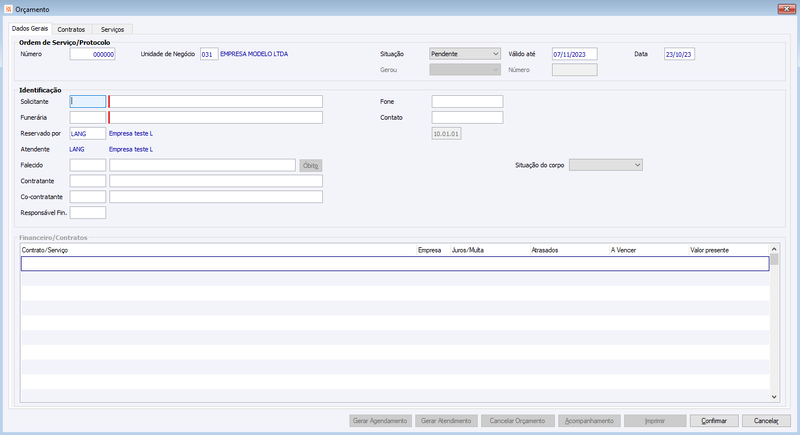Click the Funerária code field

(88, 117)
